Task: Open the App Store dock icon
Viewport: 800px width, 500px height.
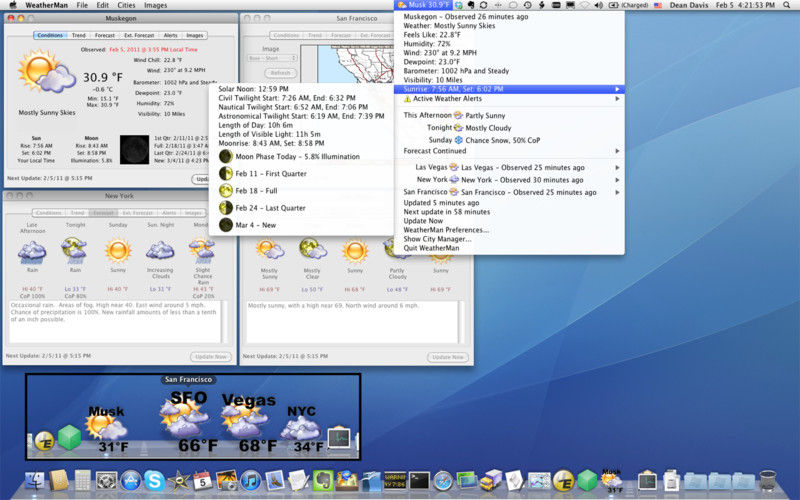Action: tap(131, 480)
